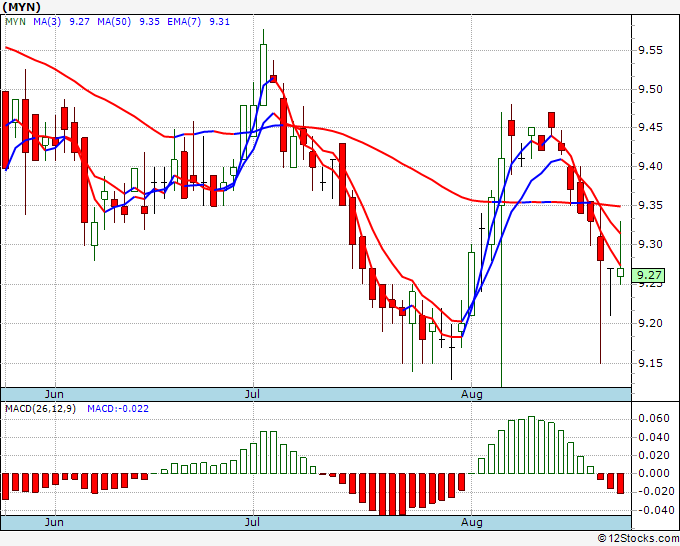680x546 pixels.
Task: Click the MA(50) value 9.35
Action: coord(149,21)
